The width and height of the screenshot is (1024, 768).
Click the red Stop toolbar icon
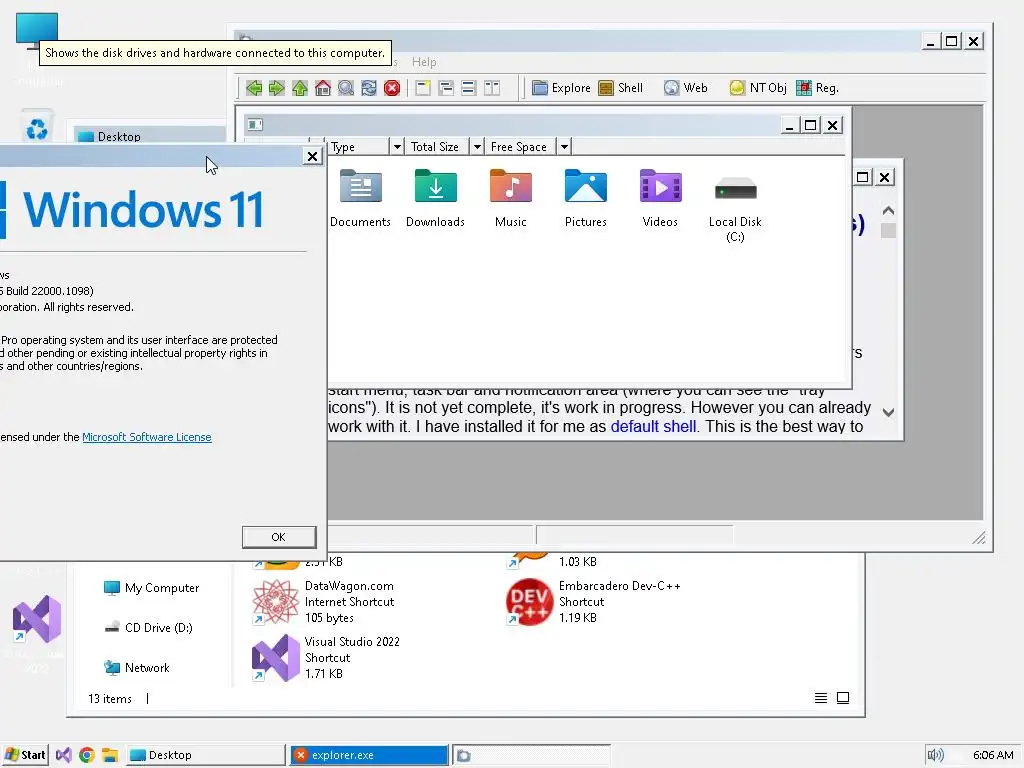click(392, 88)
